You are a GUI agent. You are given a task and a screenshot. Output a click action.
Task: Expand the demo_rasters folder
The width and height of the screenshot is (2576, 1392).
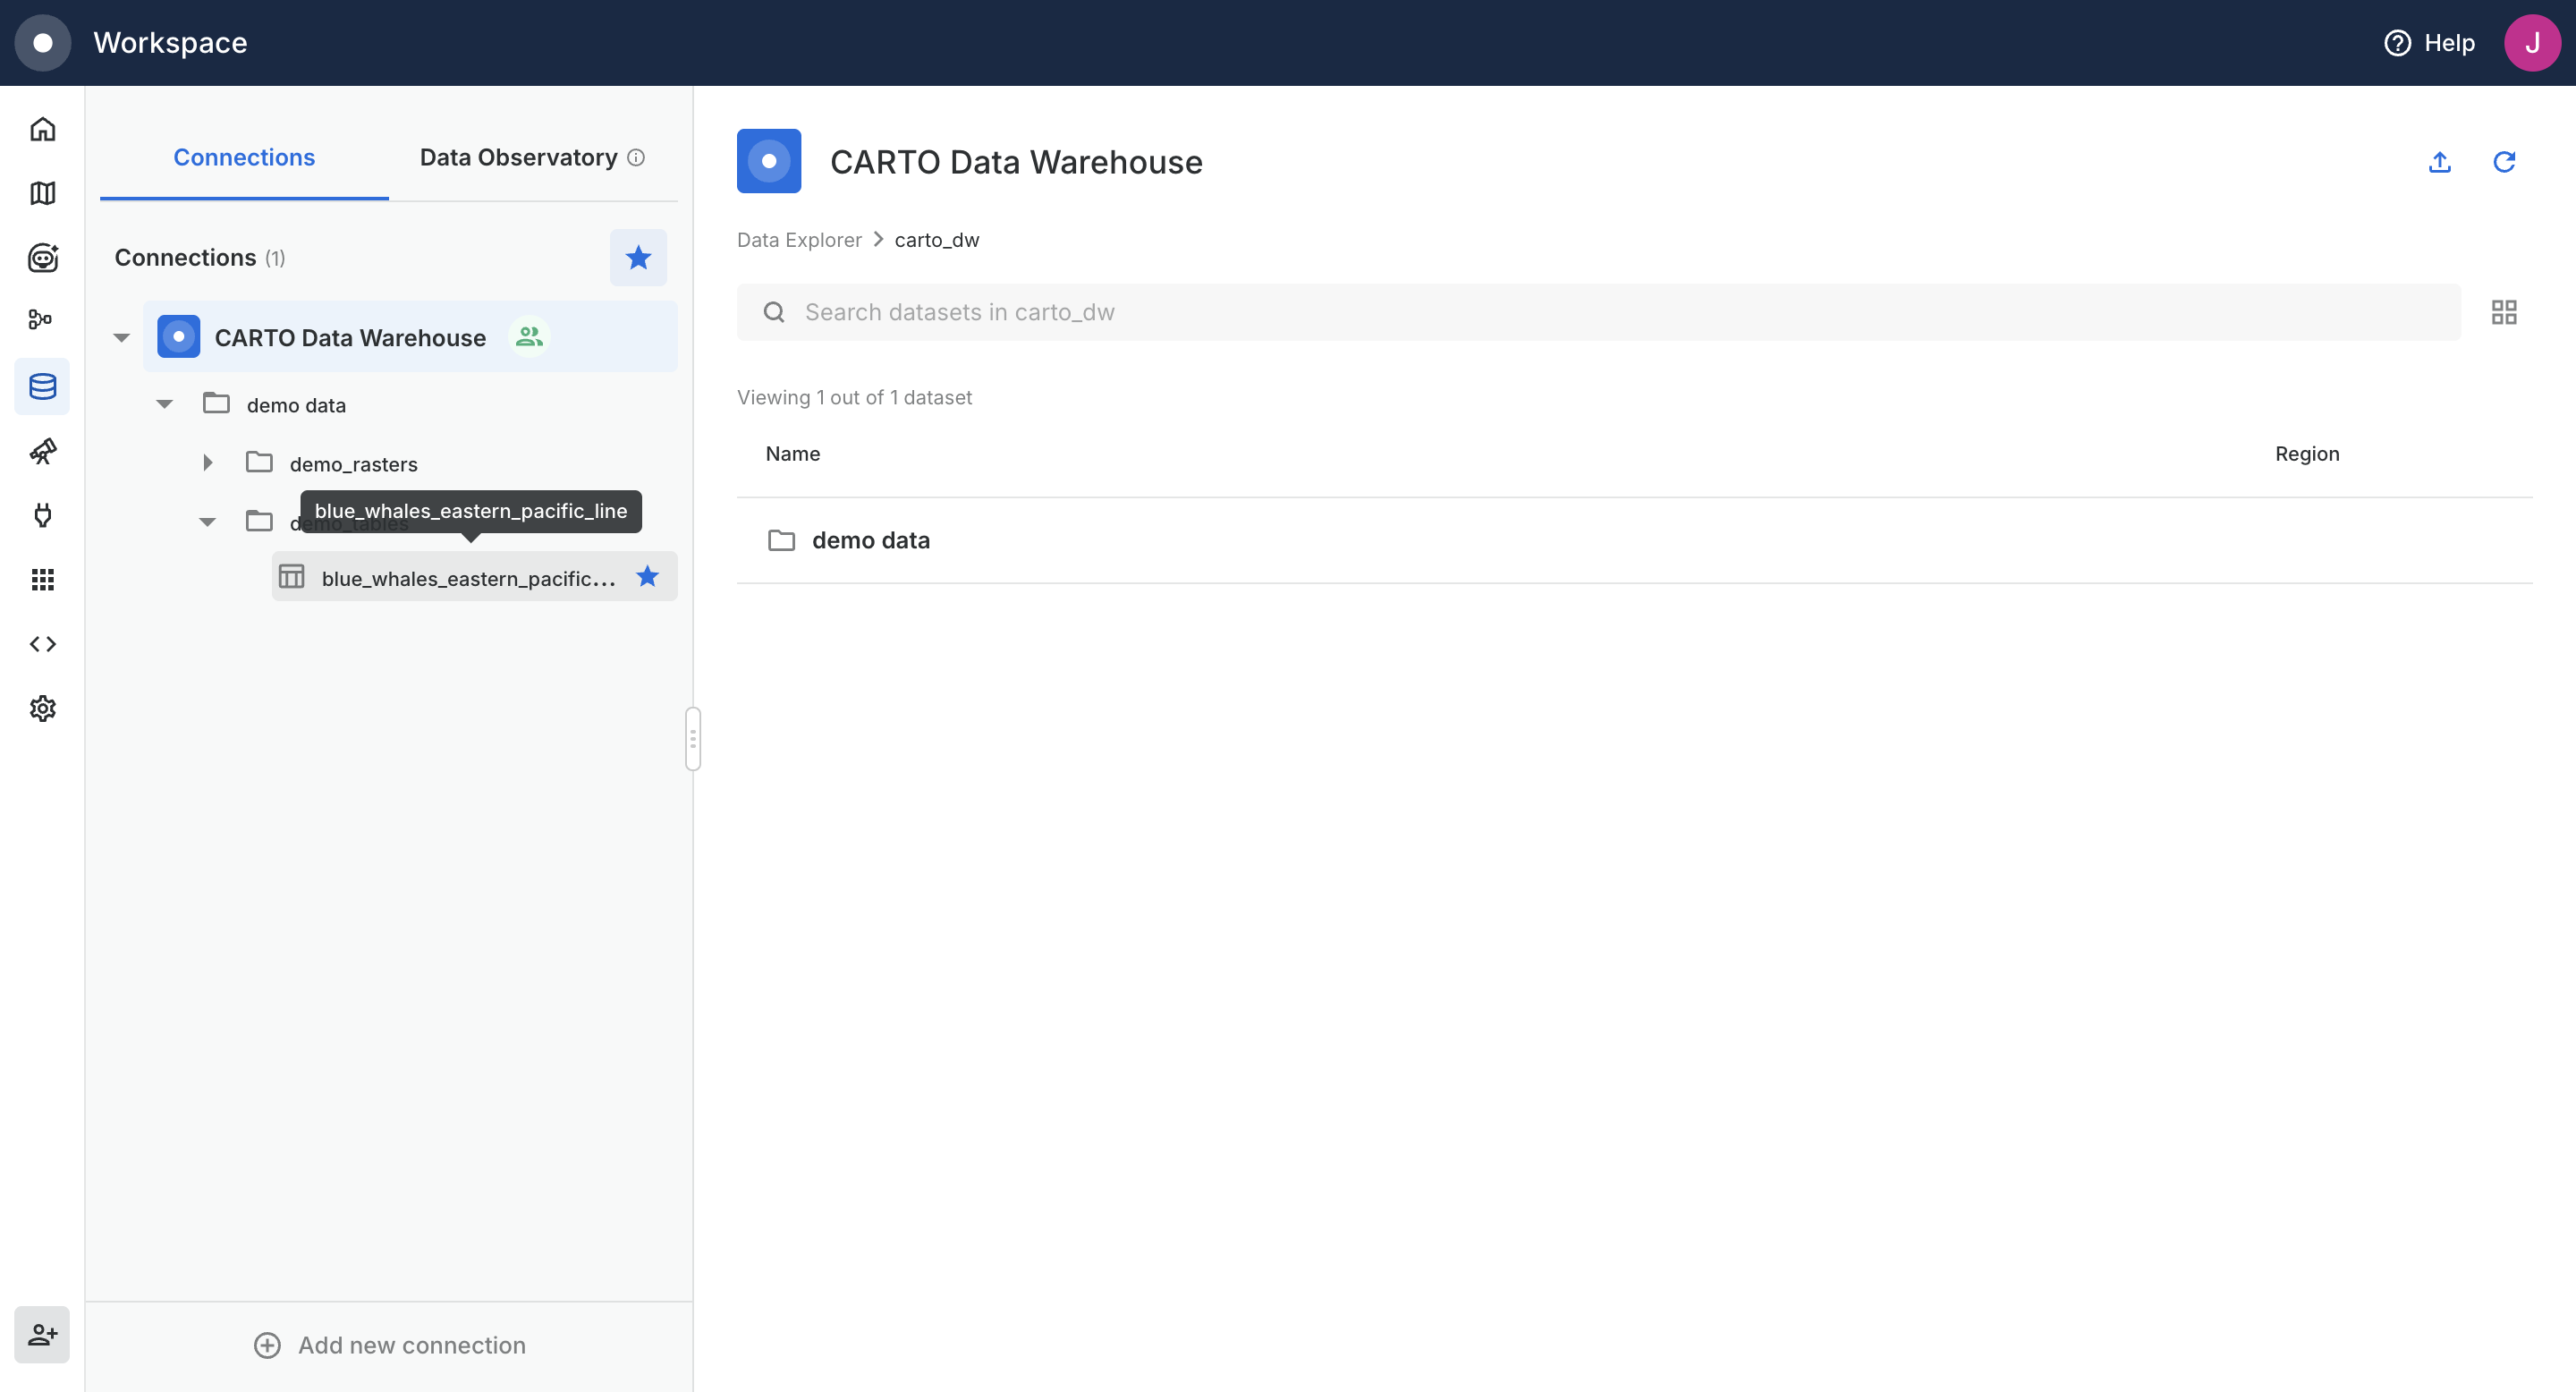coord(208,463)
